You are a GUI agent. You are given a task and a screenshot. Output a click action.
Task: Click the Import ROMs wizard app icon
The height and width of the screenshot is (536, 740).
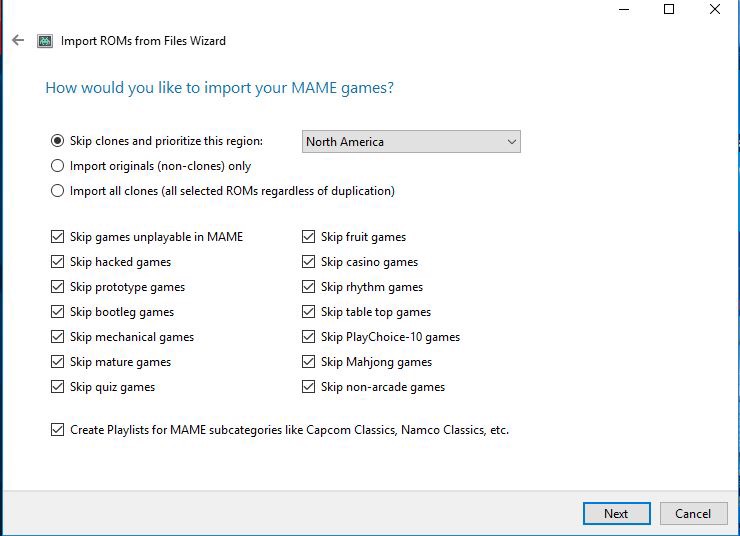tap(45, 41)
